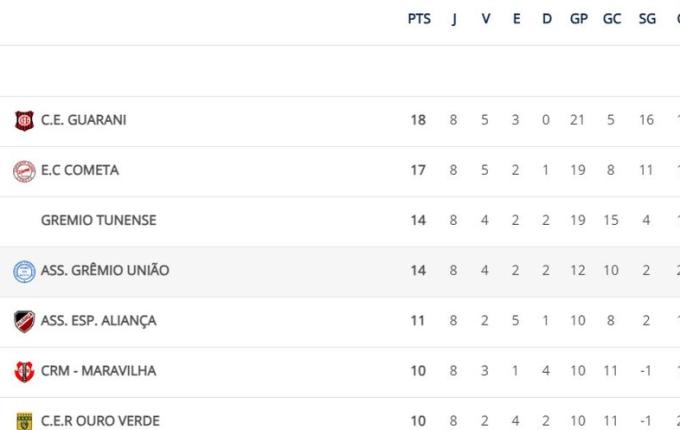680x430 pixels.
Task: Open the C.E. GUARANI team name
Action: click(83, 120)
